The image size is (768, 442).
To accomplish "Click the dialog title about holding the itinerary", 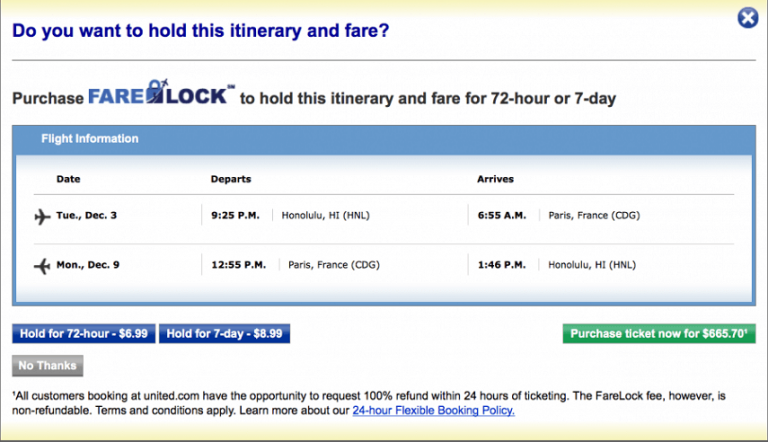I will click(x=200, y=30).
